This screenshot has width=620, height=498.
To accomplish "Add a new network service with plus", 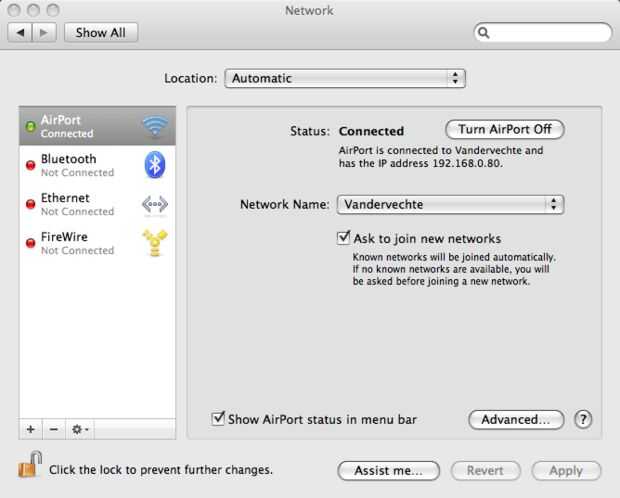I will [x=30, y=429].
